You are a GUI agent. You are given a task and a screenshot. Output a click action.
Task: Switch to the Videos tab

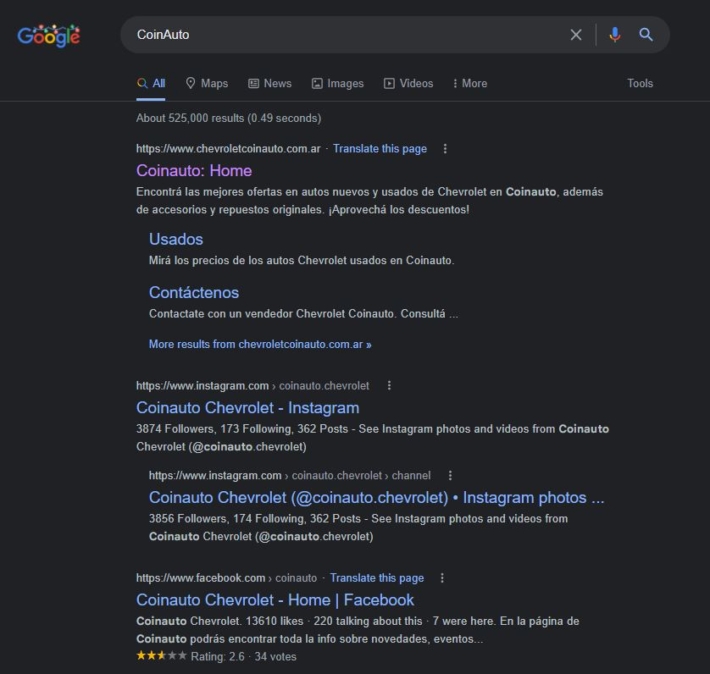tap(408, 83)
